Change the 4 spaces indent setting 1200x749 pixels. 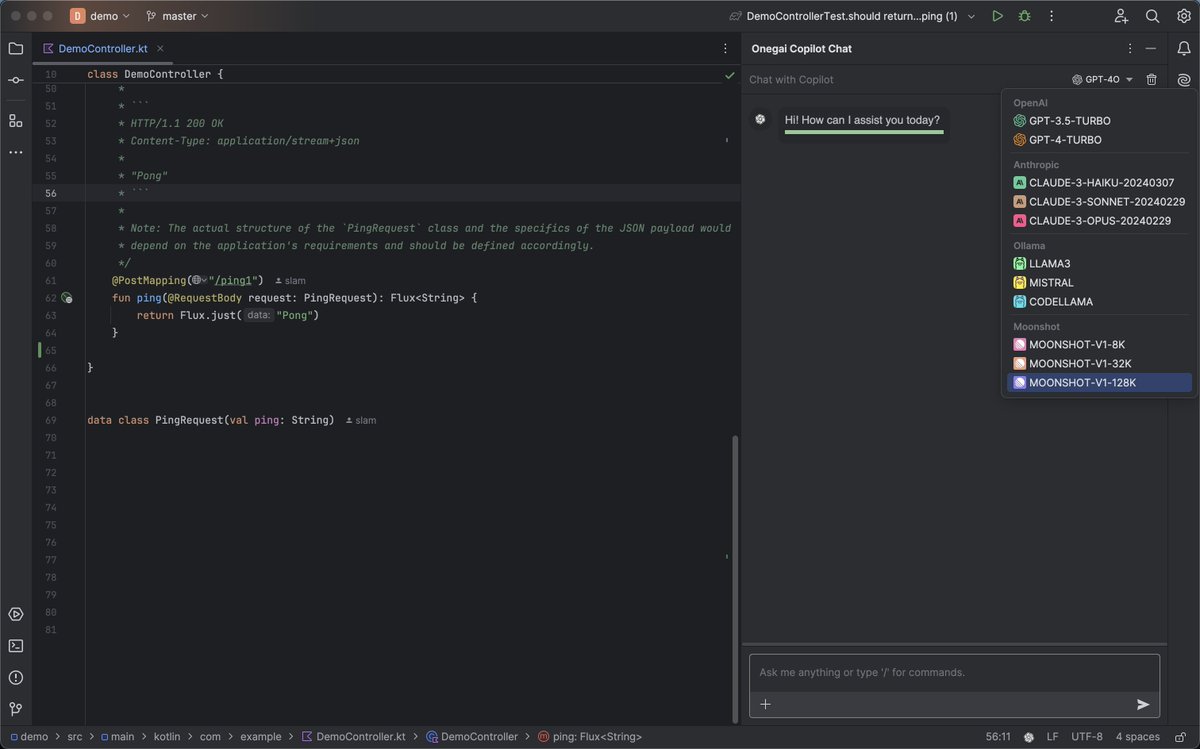(1136, 737)
